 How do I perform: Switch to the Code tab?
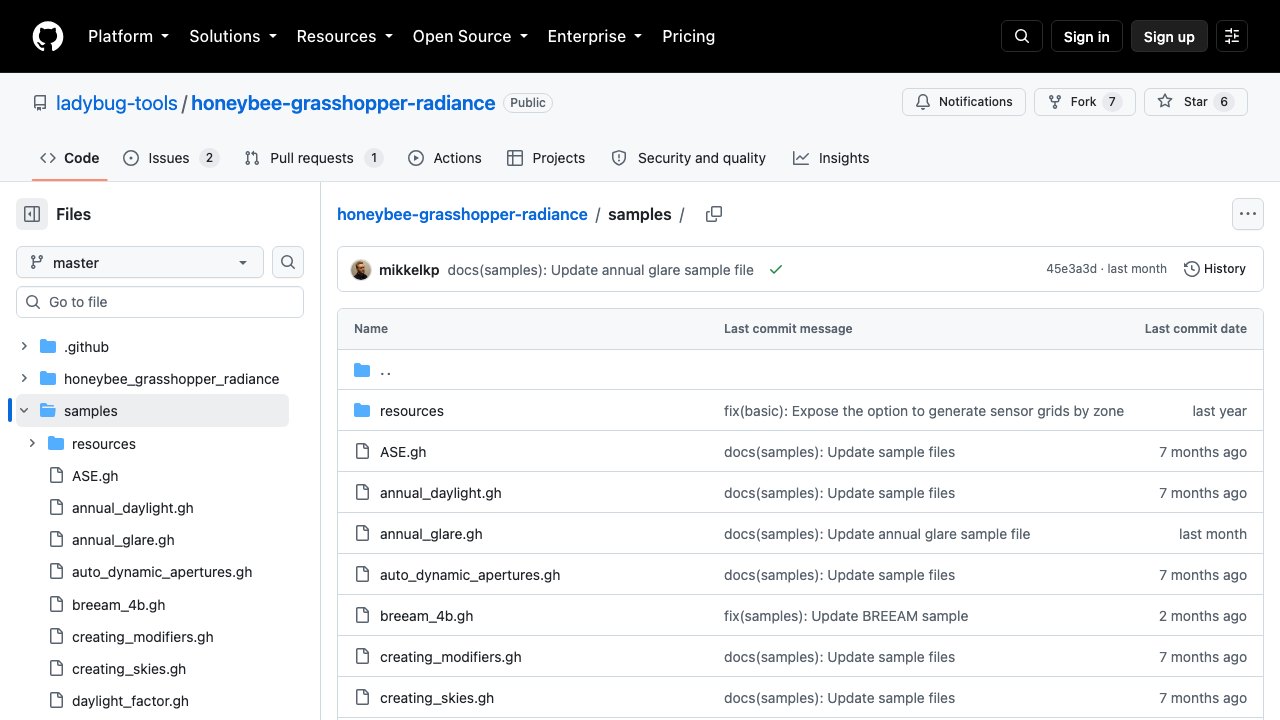70,158
